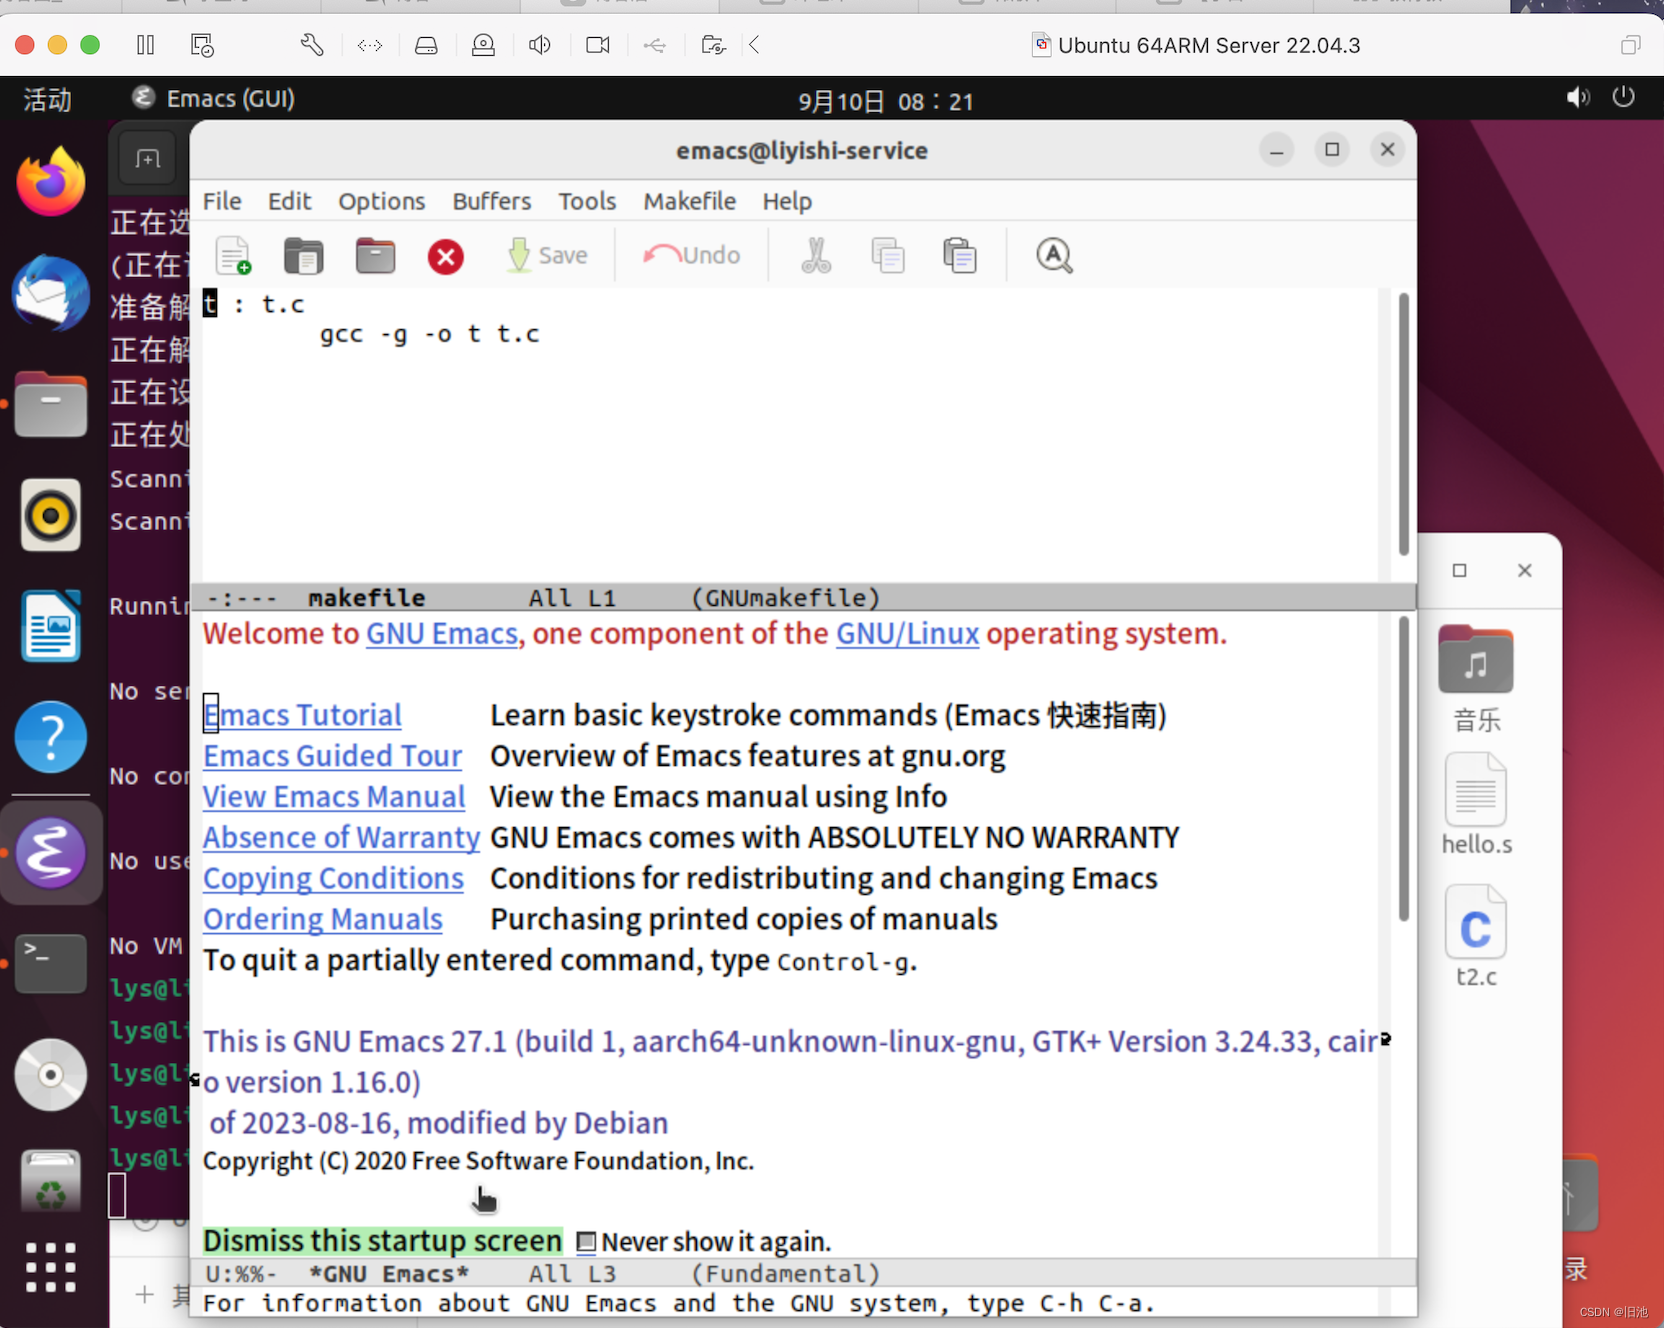Open the power menu in top panel
Screen dimensions: 1664x1328
[x=1624, y=97]
